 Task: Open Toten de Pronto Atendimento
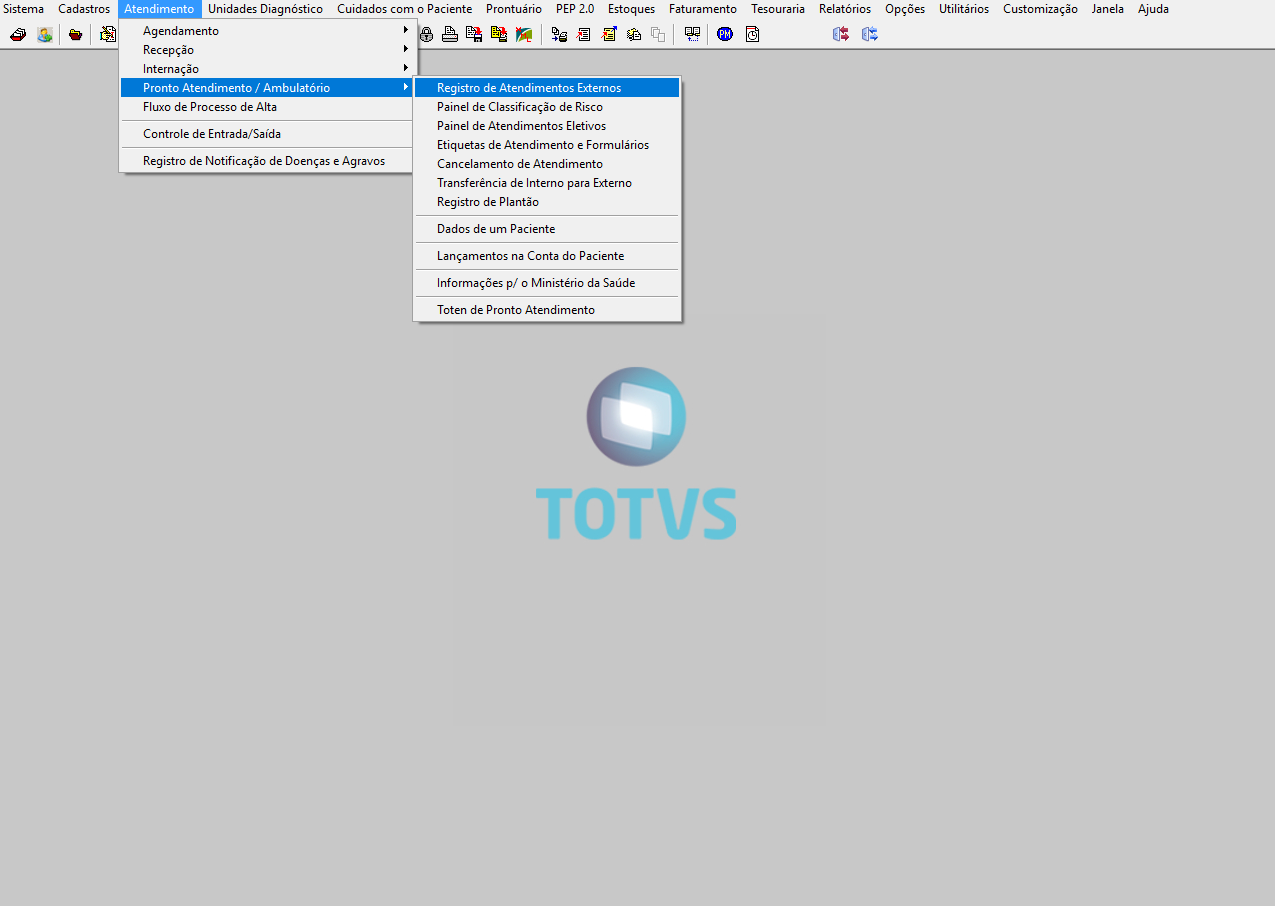click(x=547, y=310)
